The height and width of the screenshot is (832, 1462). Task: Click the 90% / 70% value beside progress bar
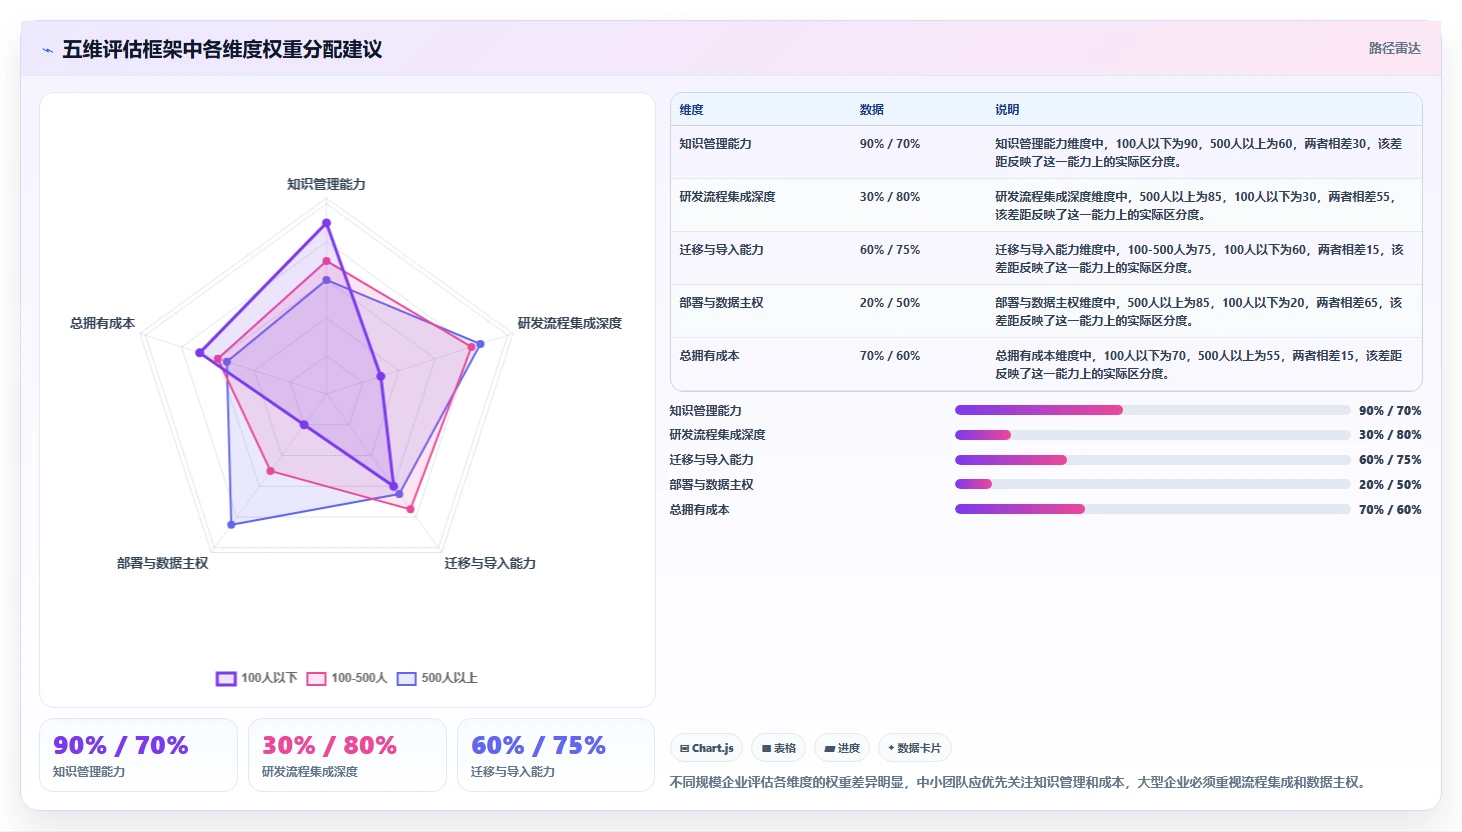(x=1390, y=411)
